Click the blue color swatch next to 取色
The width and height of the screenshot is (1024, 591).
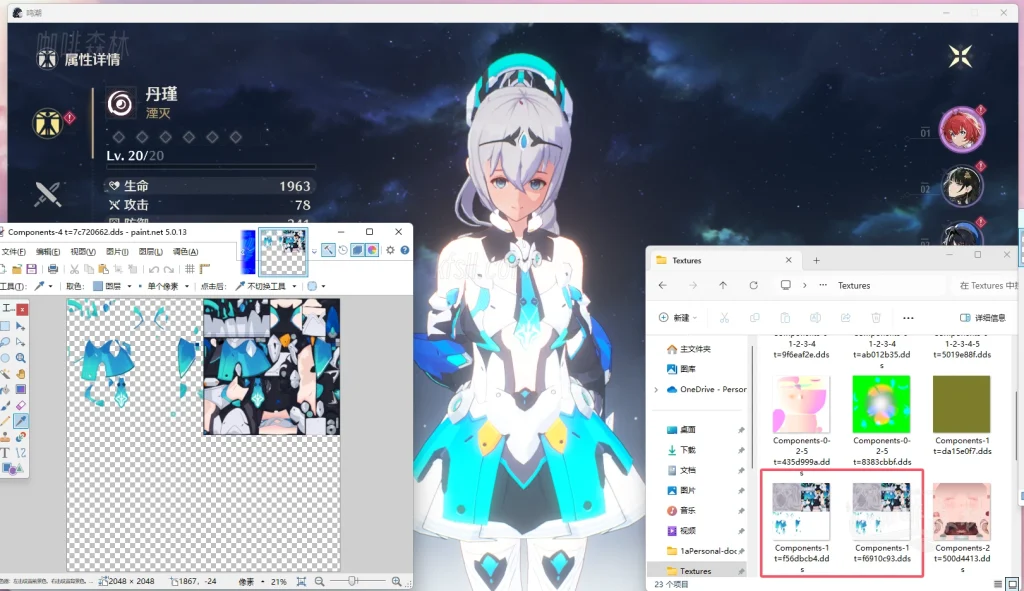click(x=98, y=285)
